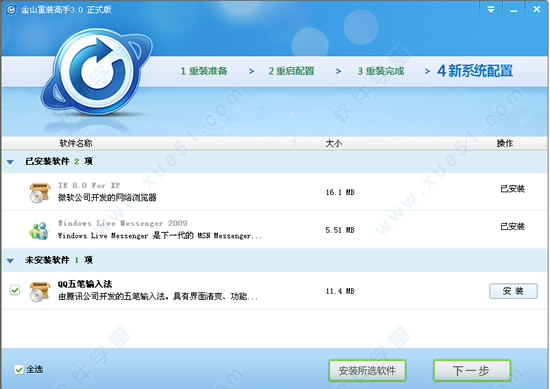Click the 下一步 button
This screenshot has width=550, height=389.
[472, 370]
